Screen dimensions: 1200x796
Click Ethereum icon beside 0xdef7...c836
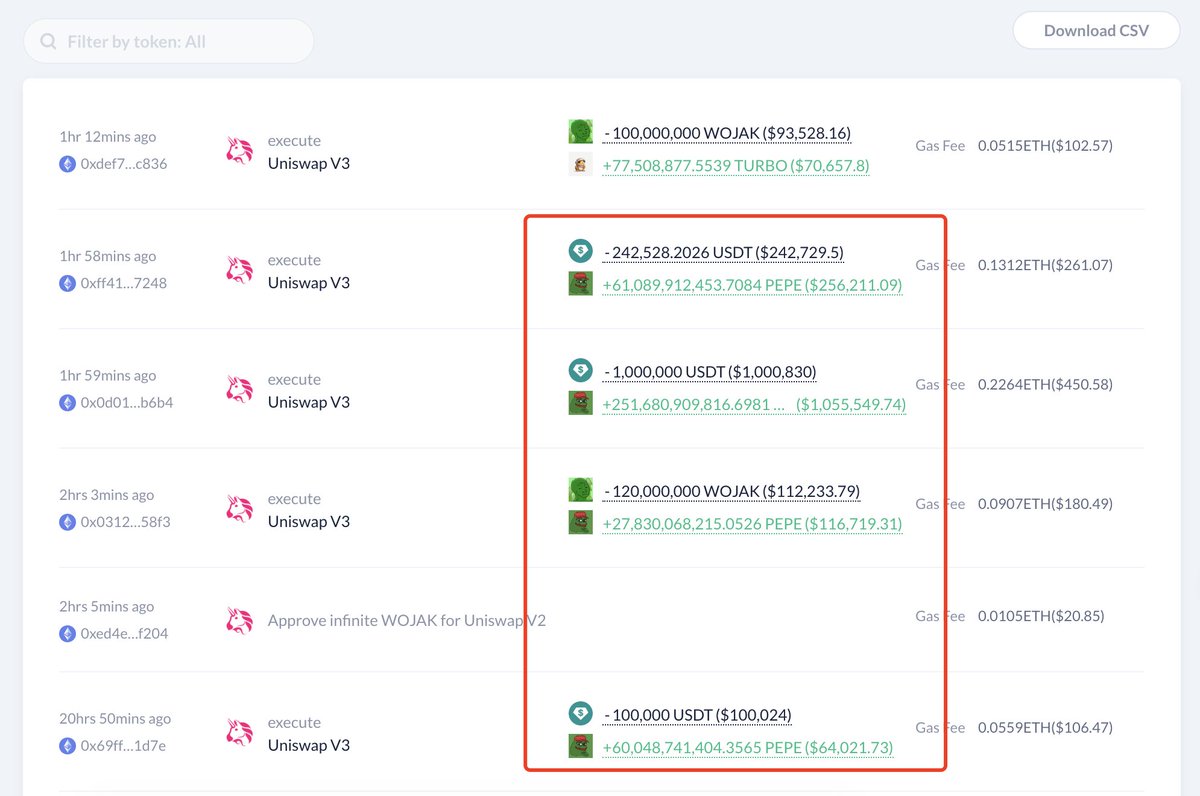coord(68,164)
